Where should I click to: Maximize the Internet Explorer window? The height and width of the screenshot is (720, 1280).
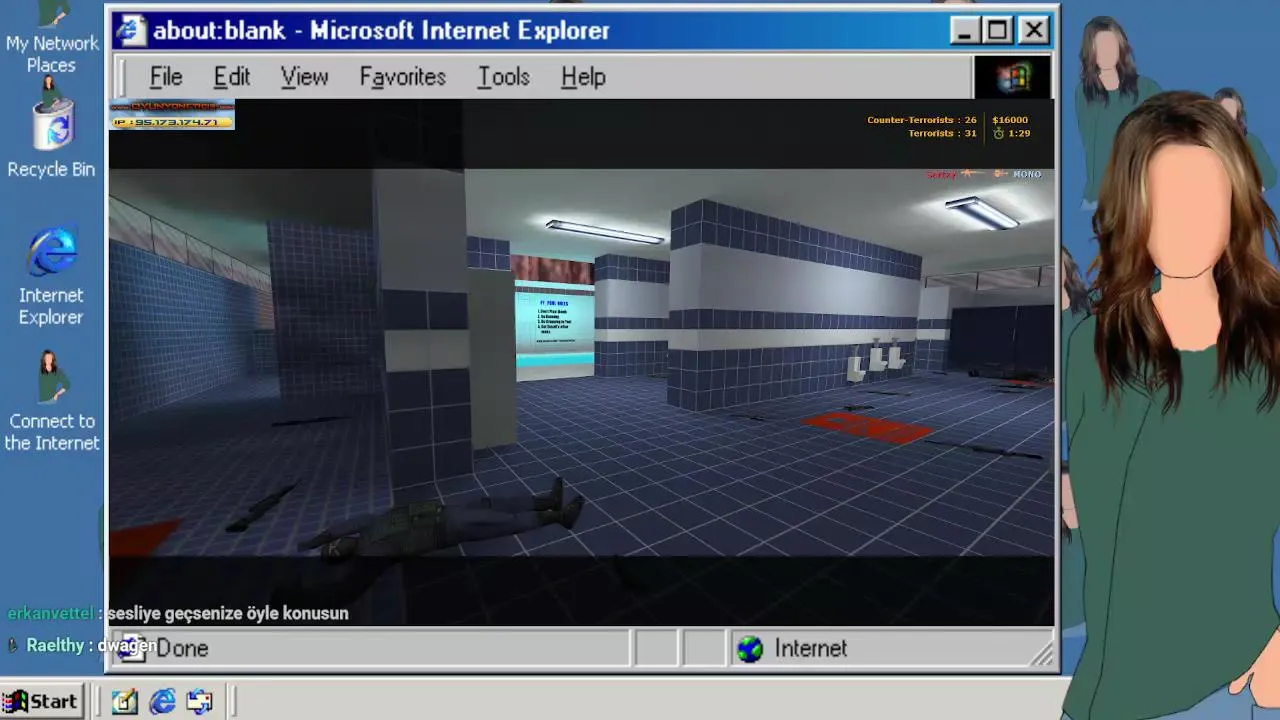pyautogui.click(x=997, y=30)
